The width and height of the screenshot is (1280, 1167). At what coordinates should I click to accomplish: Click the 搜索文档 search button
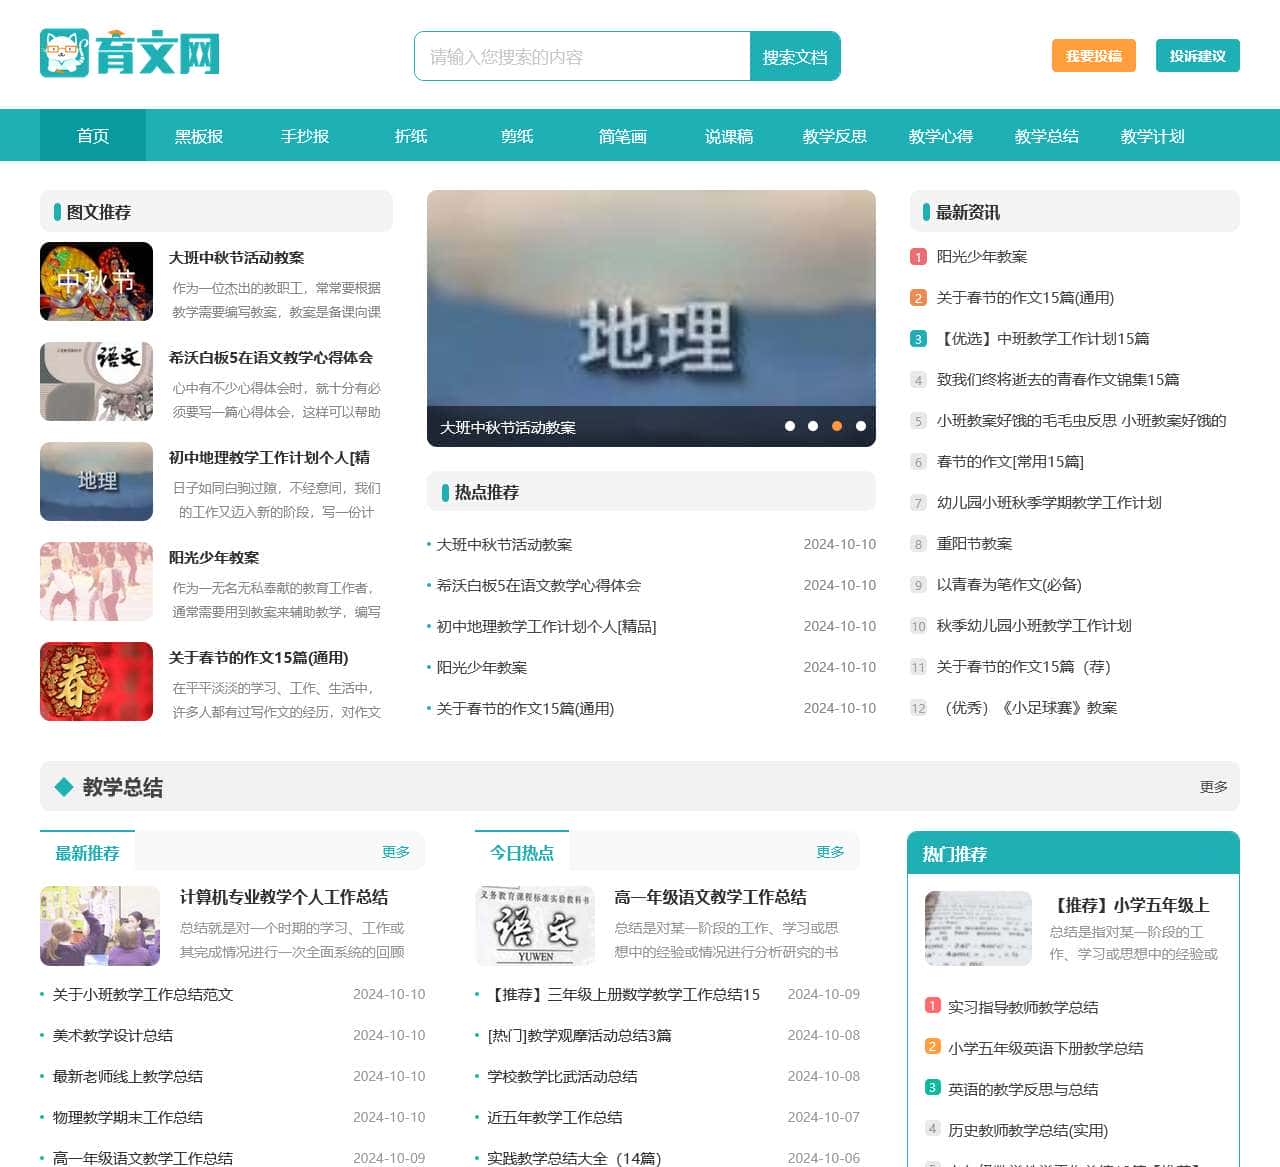pos(795,57)
